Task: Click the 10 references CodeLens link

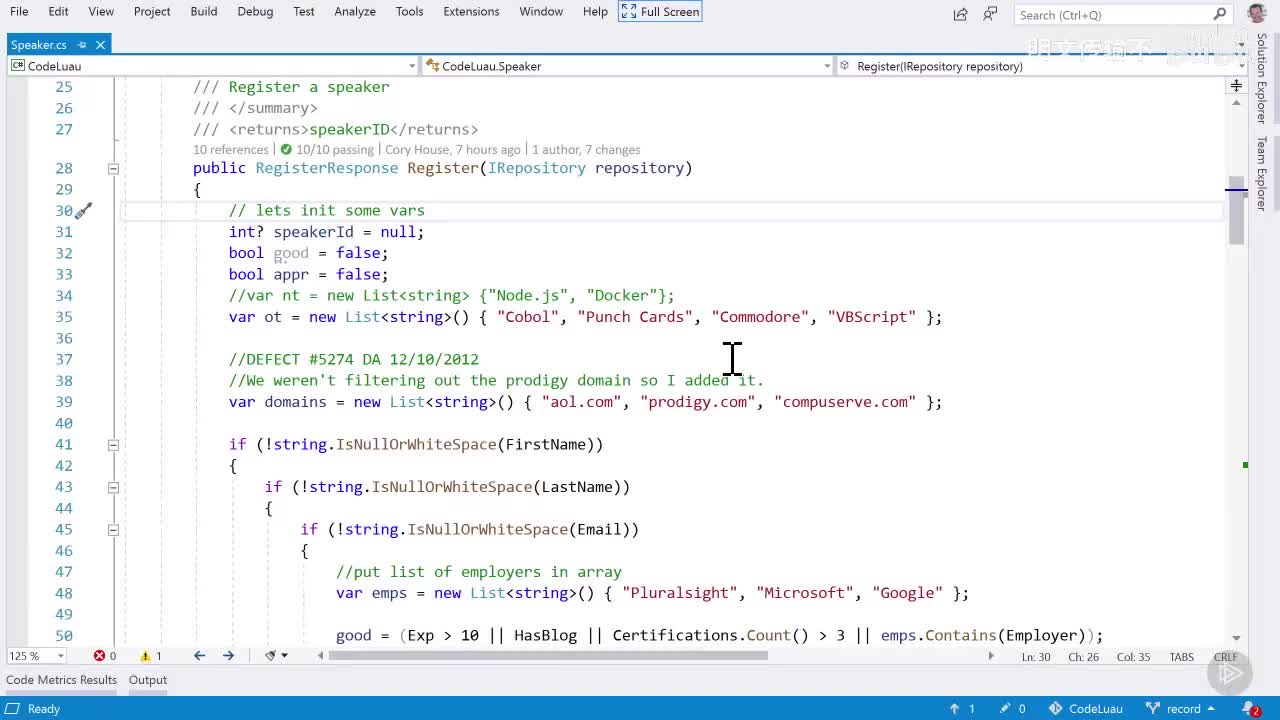Action: (231, 150)
